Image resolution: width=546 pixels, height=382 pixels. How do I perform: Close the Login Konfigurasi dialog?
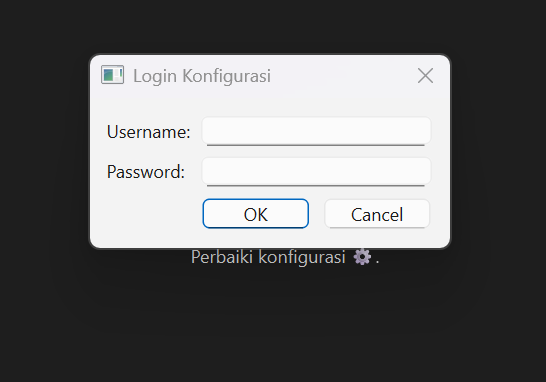pyautogui.click(x=425, y=76)
